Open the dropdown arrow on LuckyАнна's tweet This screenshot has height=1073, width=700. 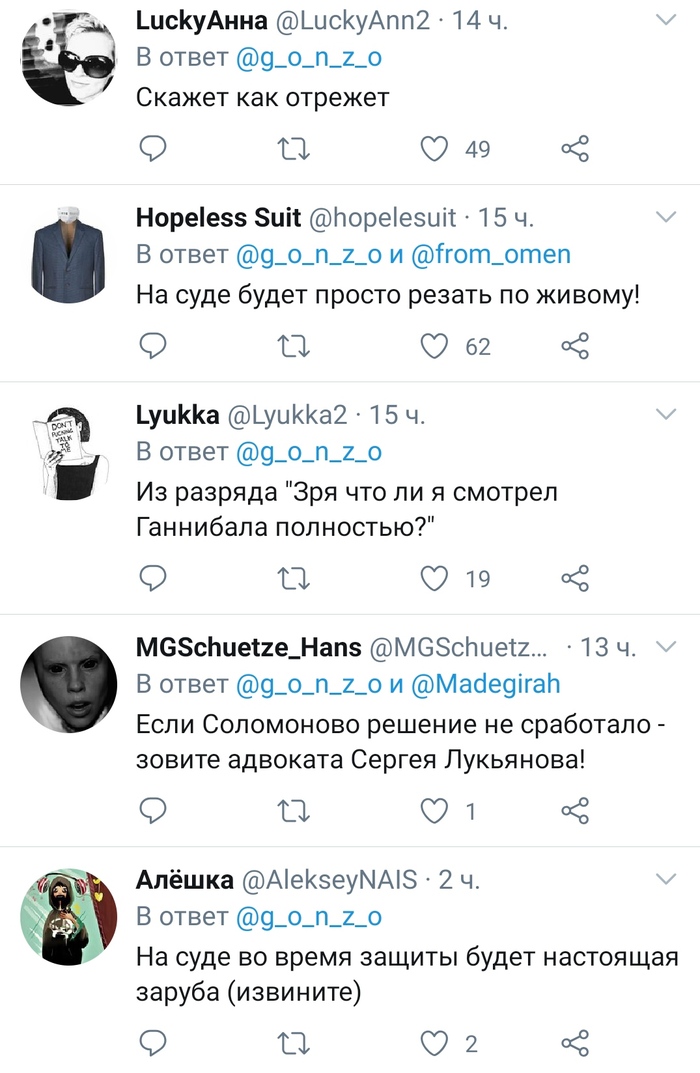[665, 20]
